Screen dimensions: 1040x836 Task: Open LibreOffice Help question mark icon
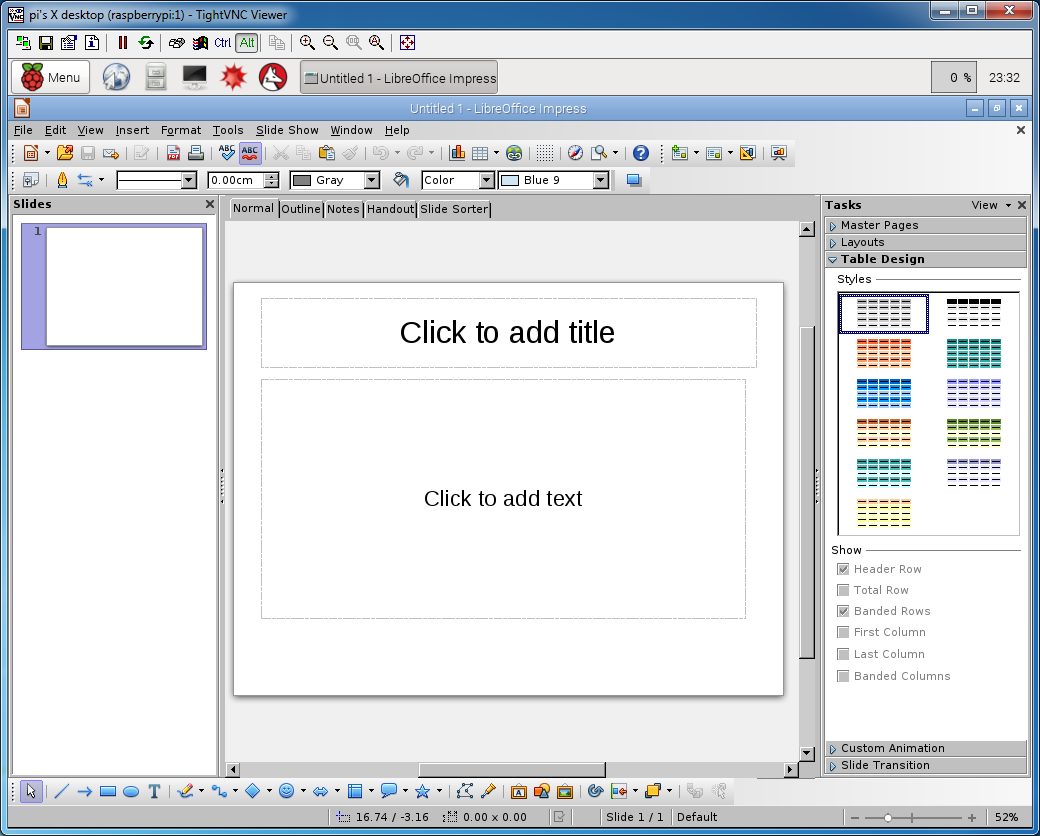[x=640, y=153]
